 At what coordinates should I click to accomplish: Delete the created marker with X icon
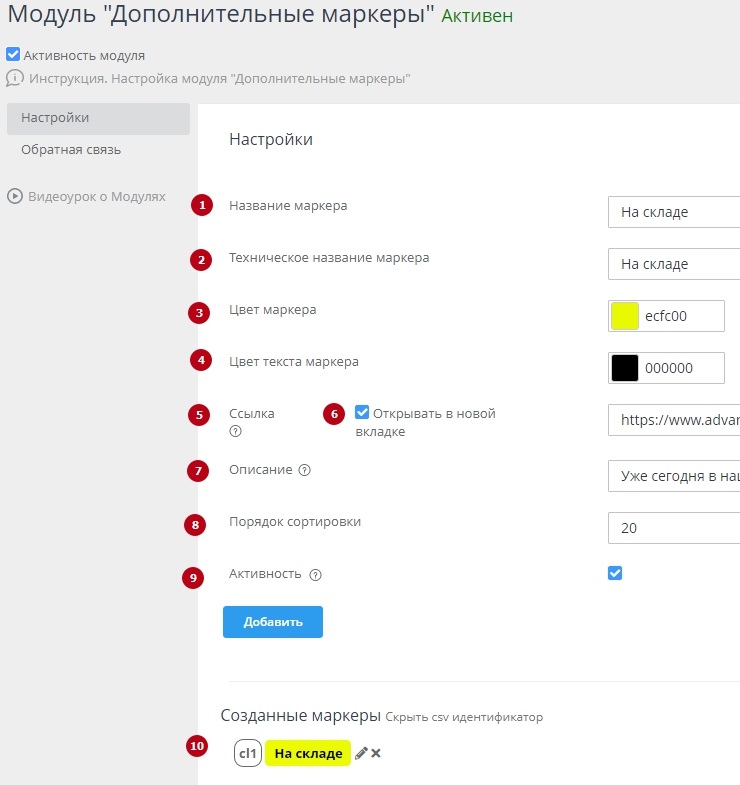coord(376,753)
